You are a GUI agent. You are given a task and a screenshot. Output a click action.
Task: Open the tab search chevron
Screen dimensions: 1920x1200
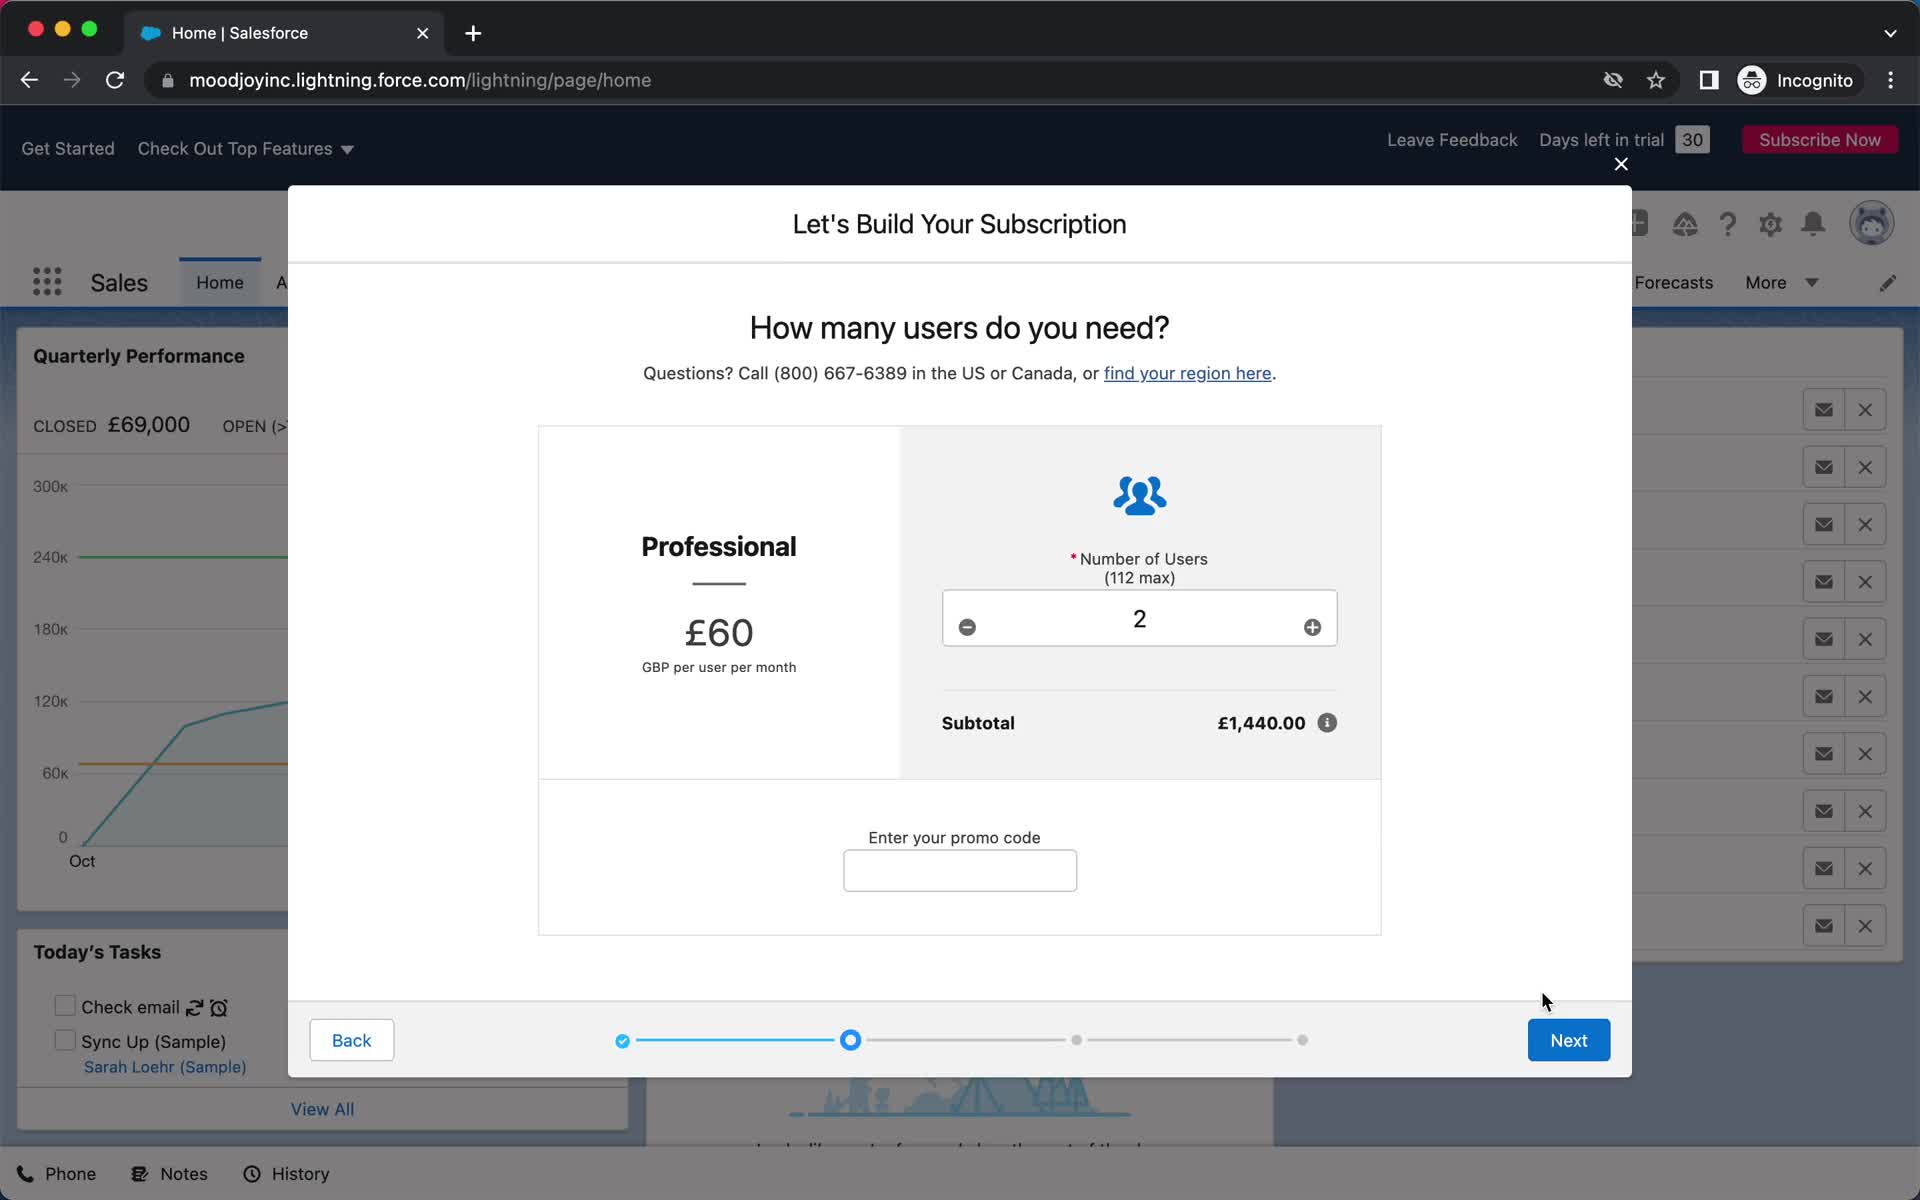pos(1890,33)
